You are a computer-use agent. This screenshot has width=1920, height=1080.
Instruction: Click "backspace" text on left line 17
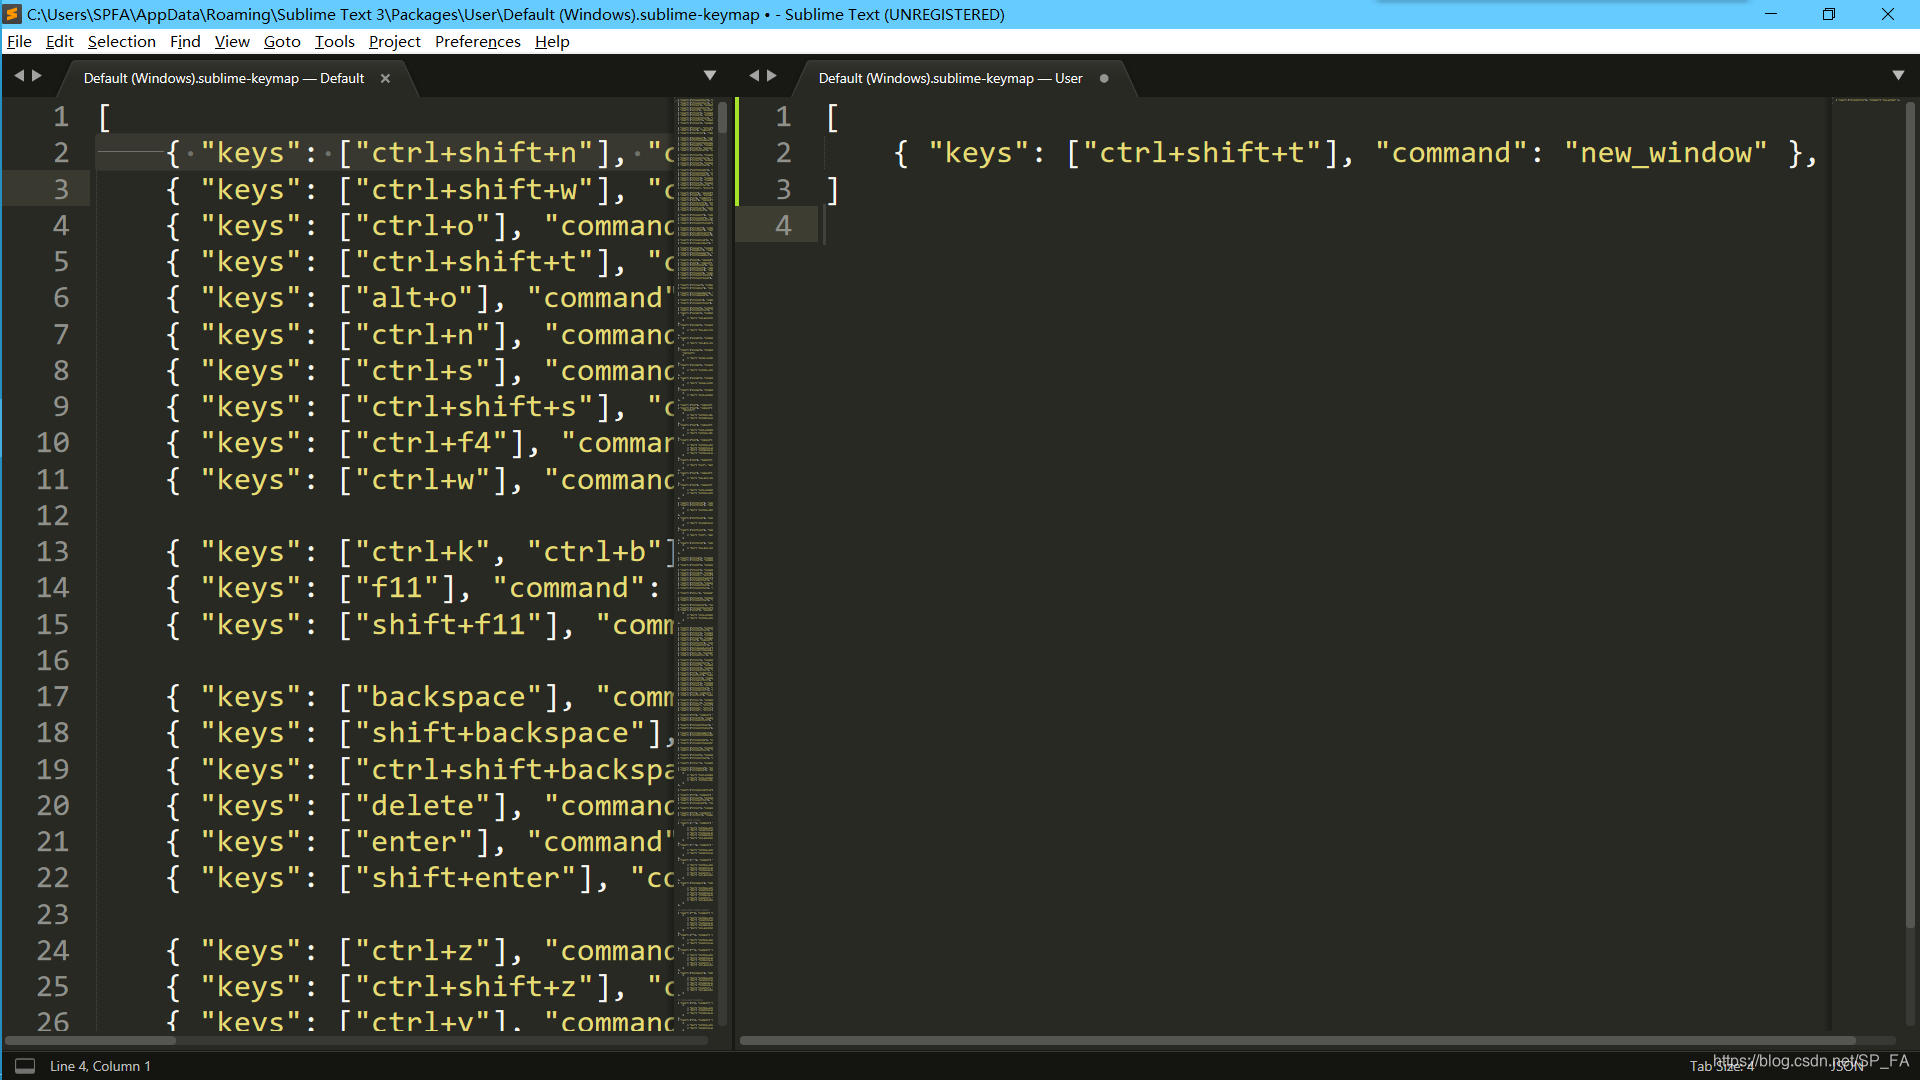tap(448, 697)
